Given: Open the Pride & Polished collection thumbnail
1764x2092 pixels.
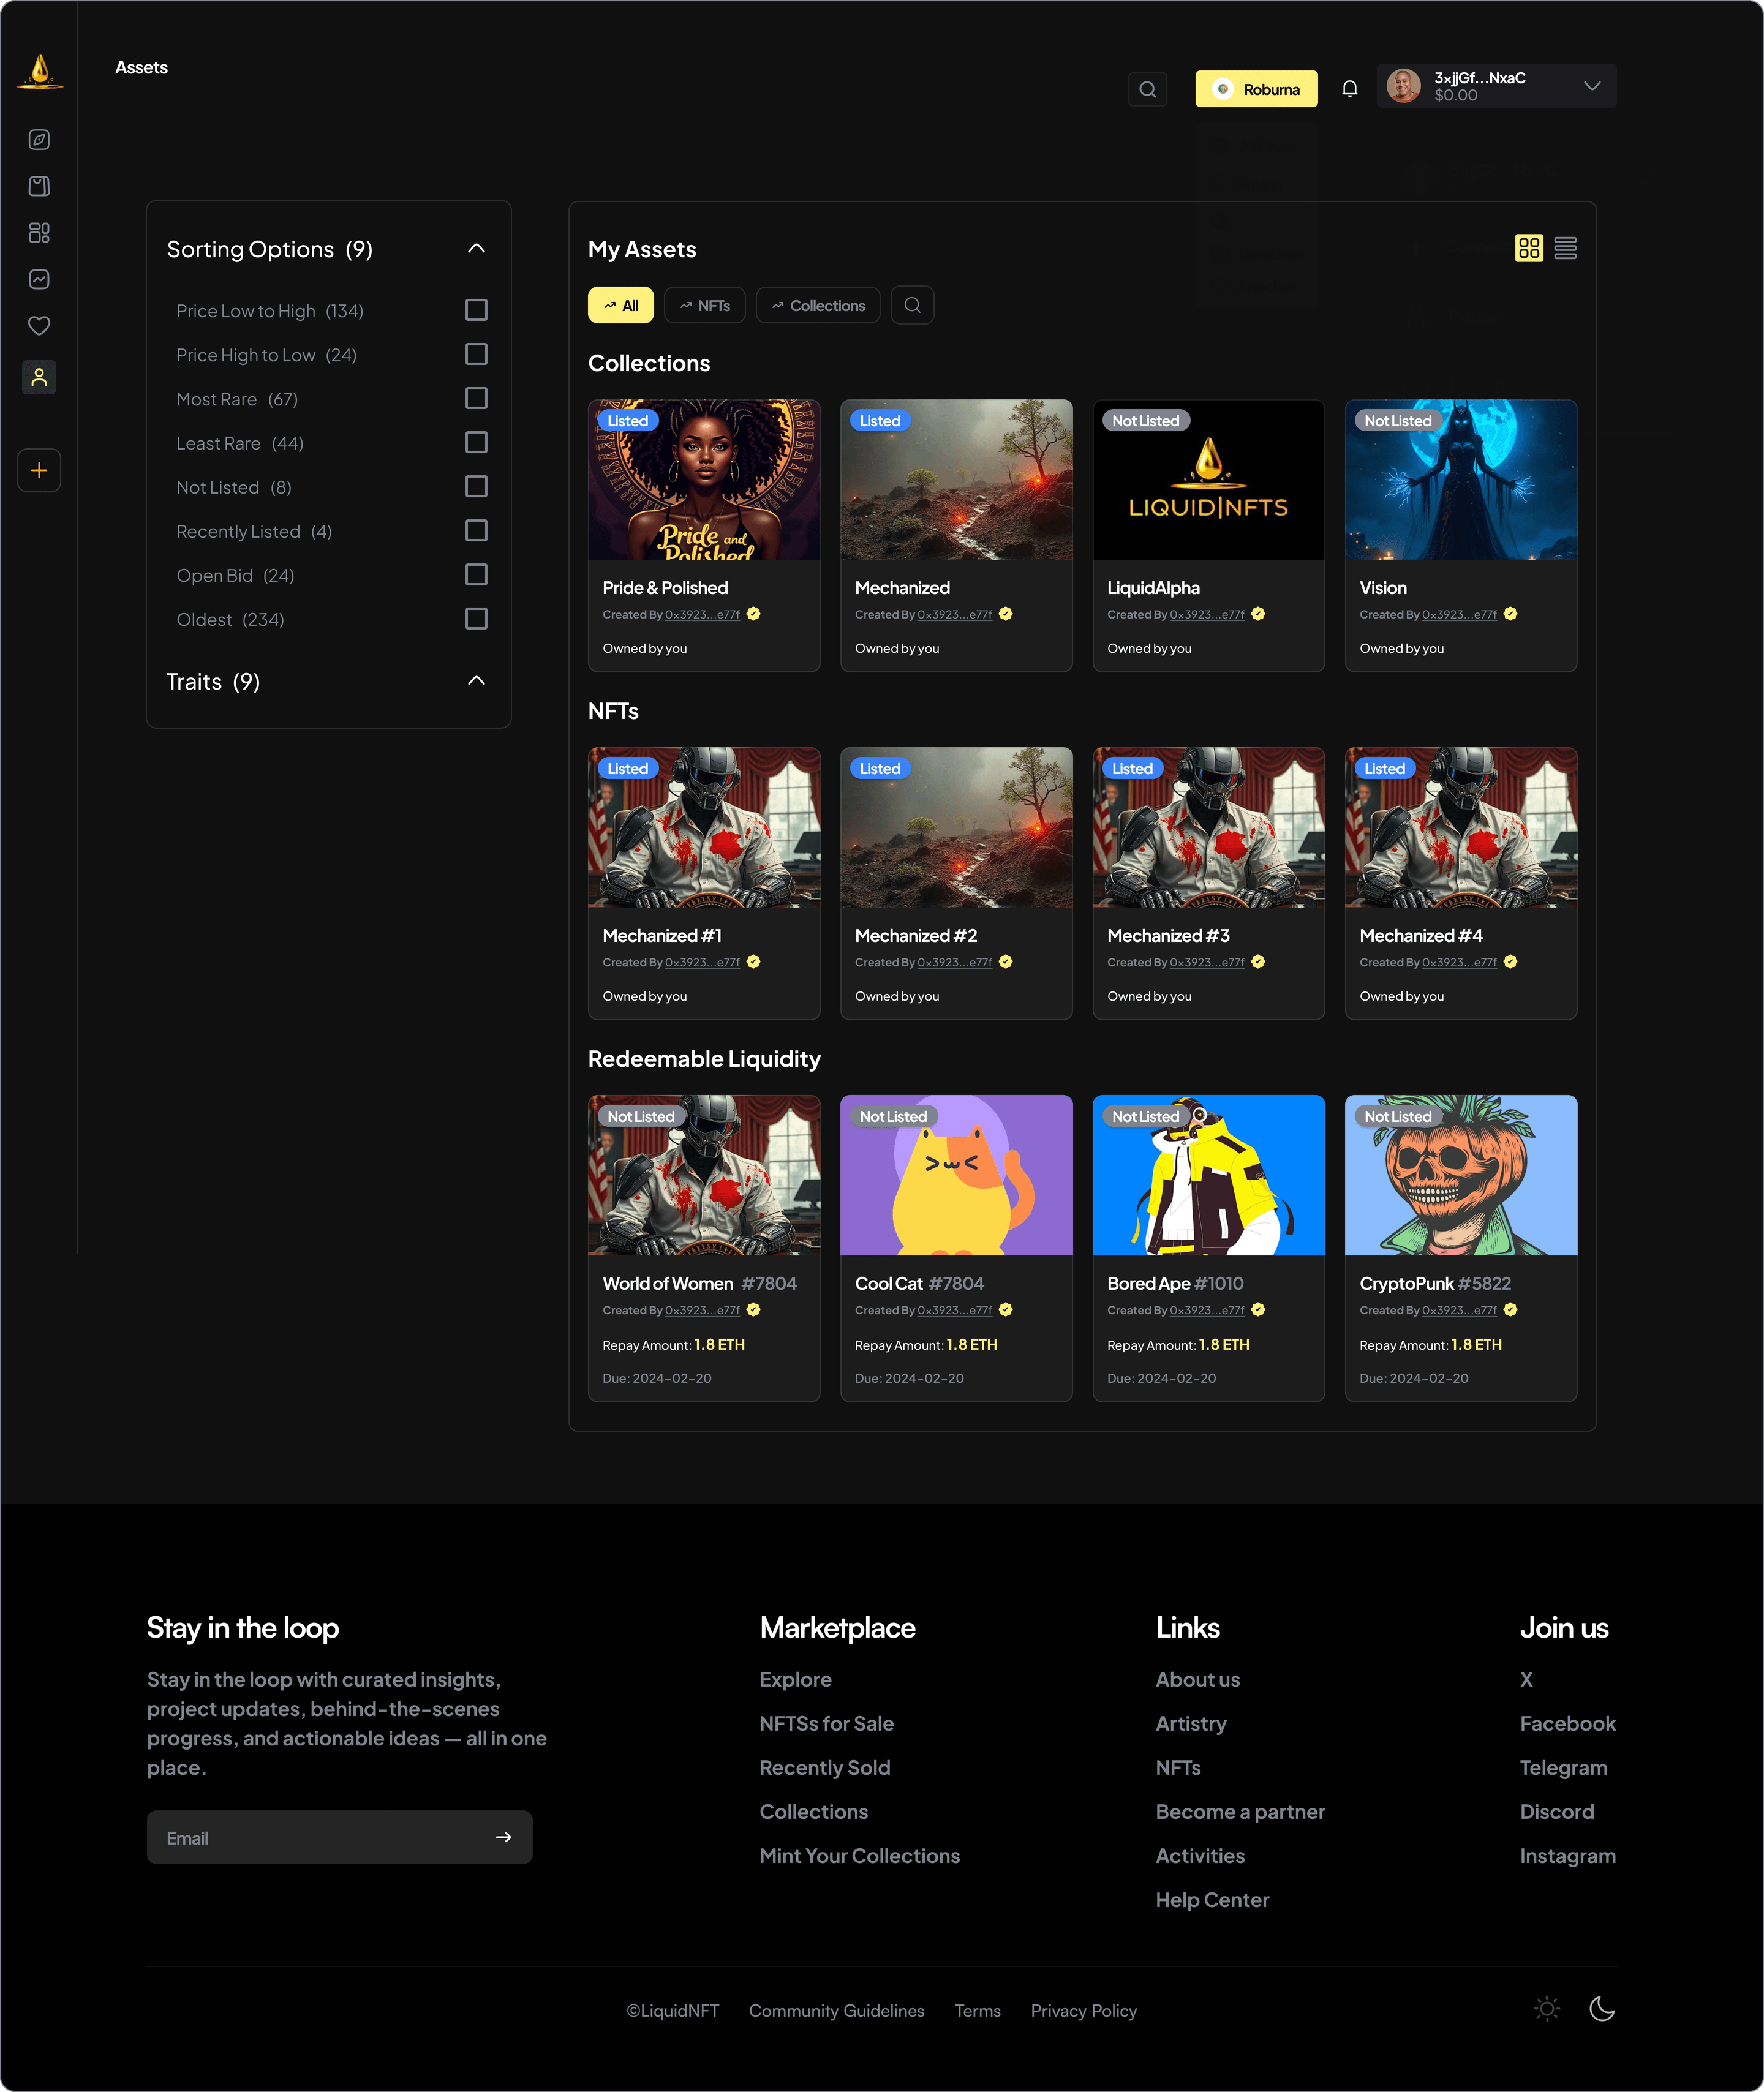Looking at the screenshot, I should pos(704,480).
